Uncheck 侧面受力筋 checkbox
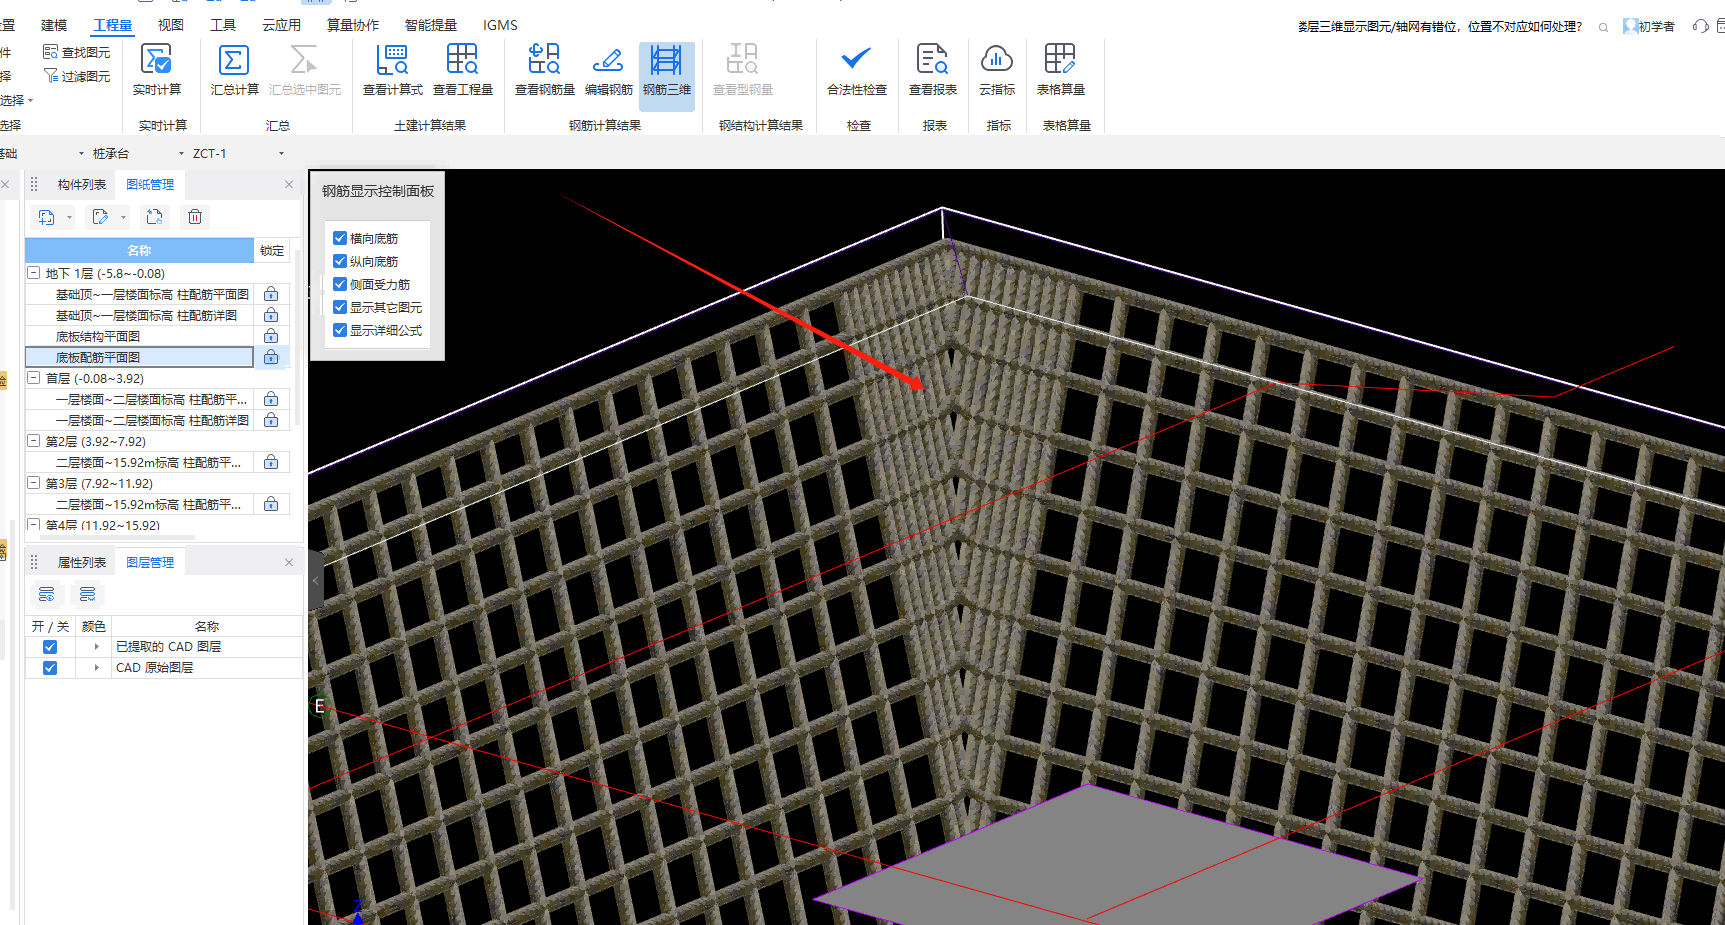Viewport: 1725px width, 925px height. tap(340, 284)
